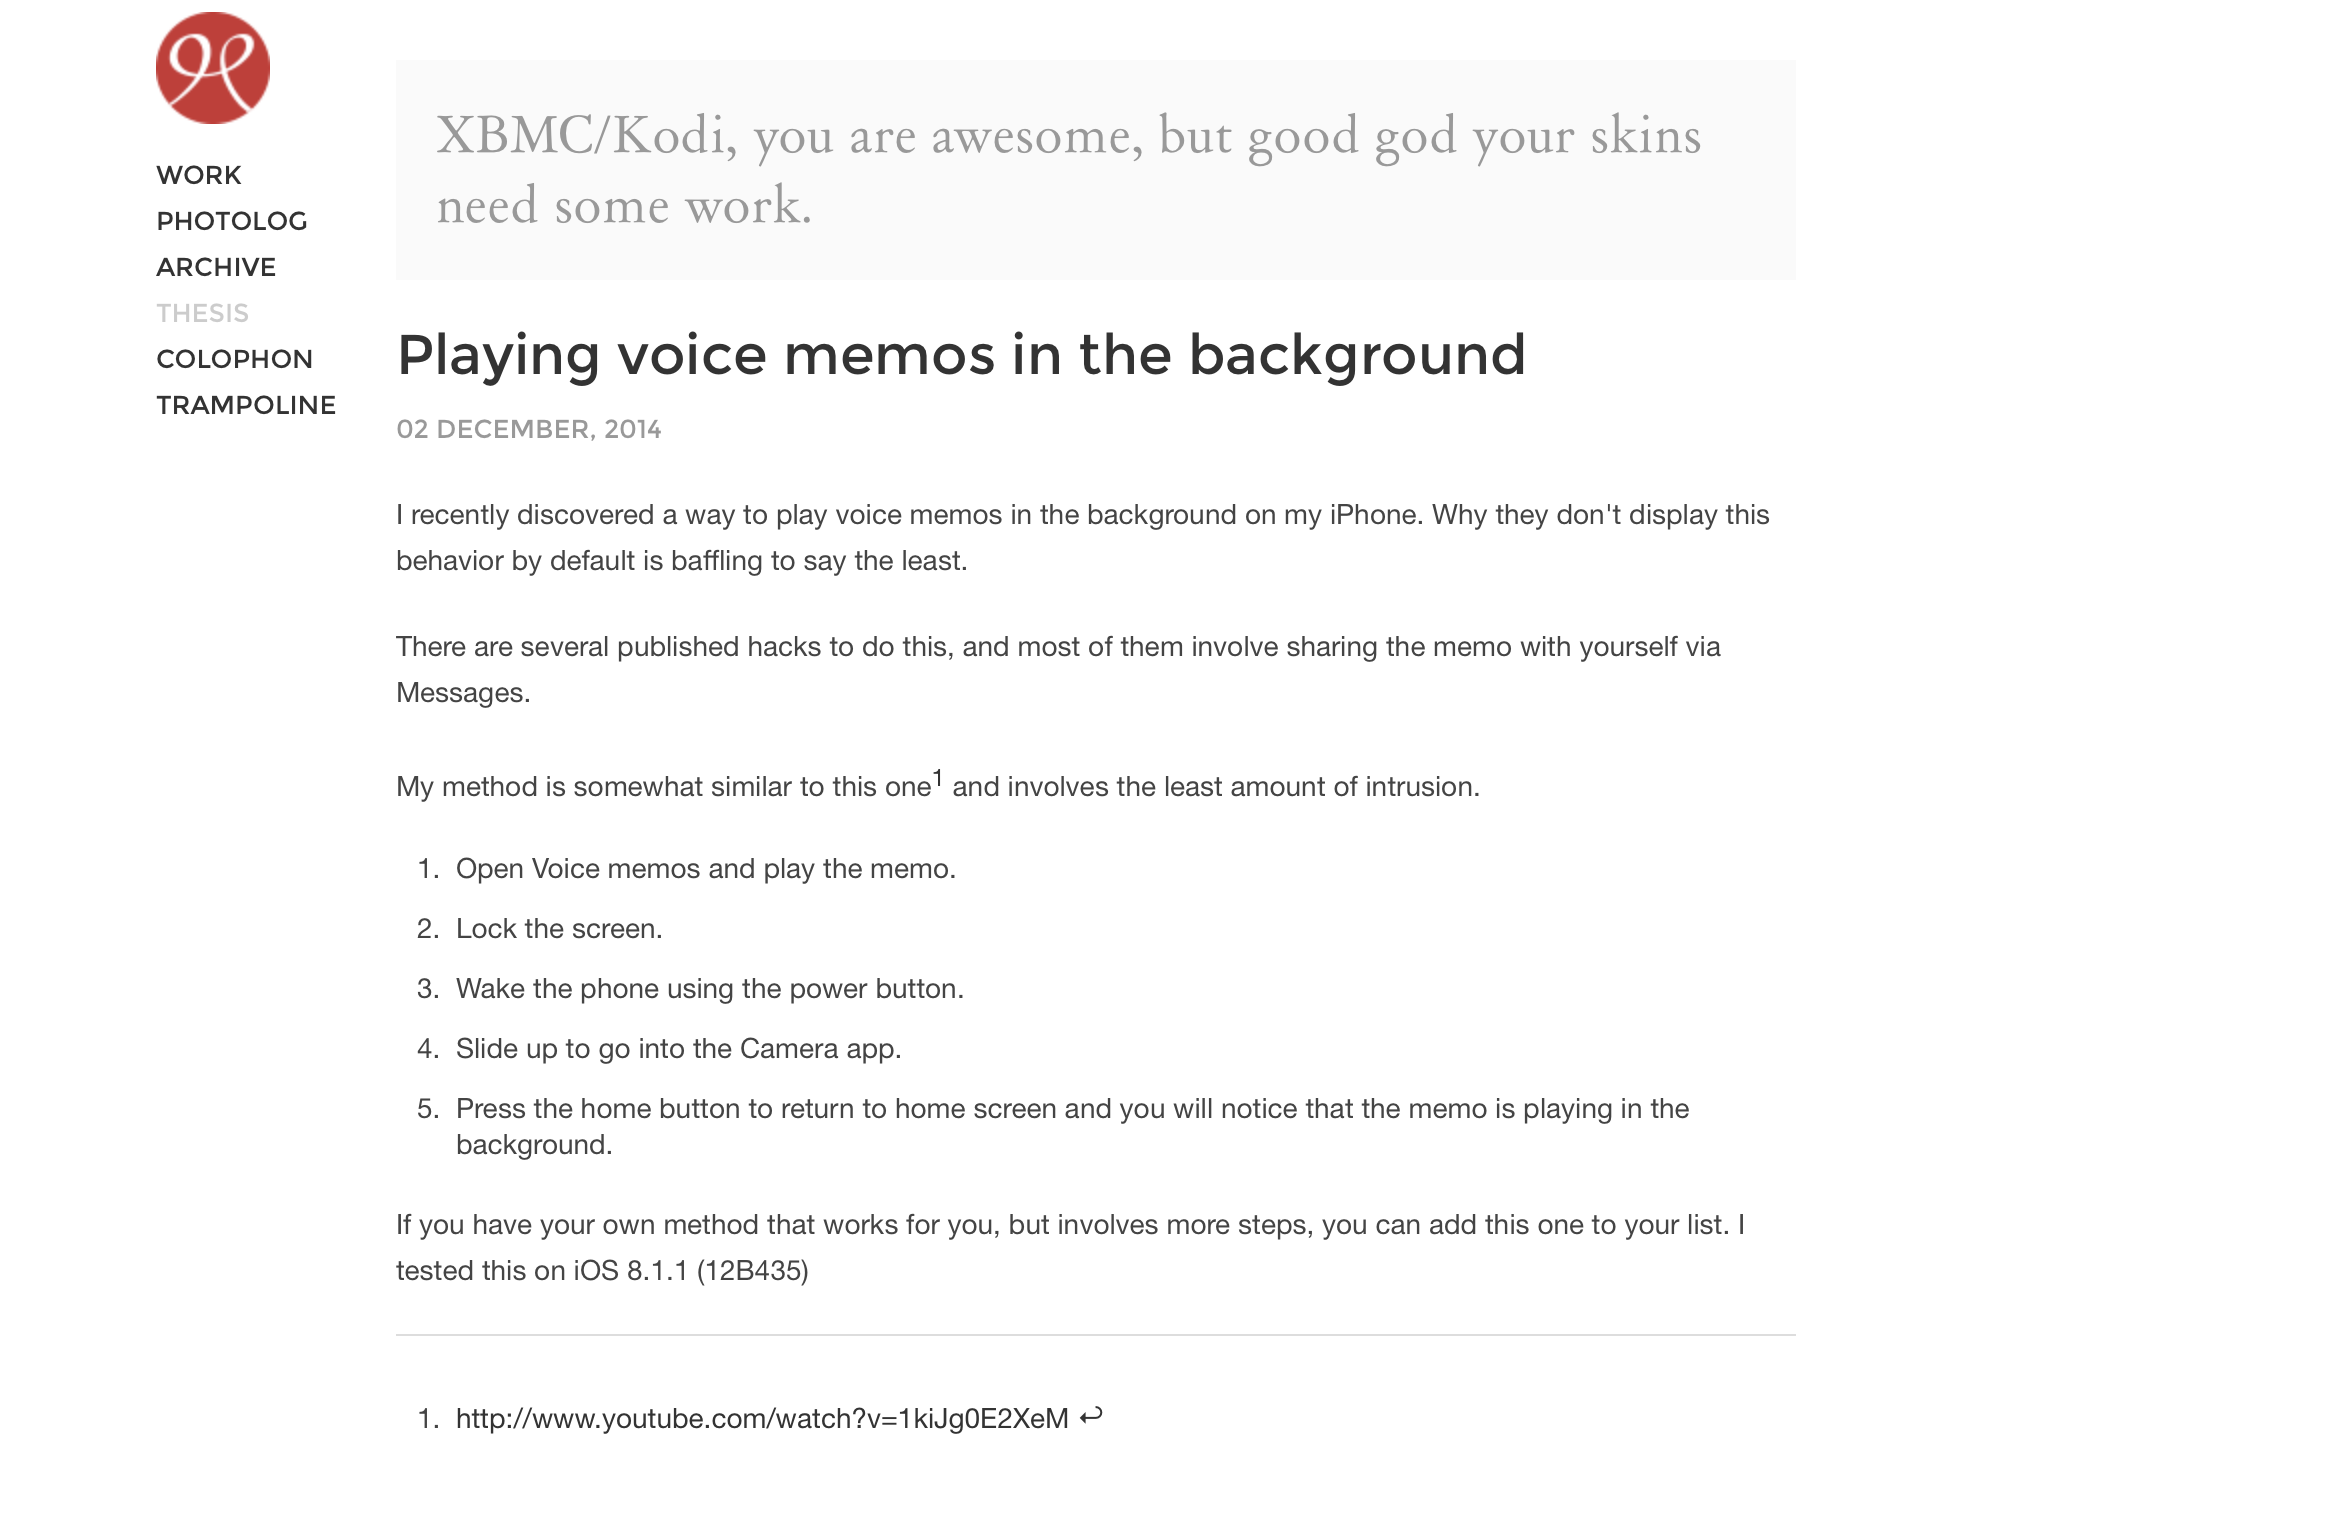Click the "Open Voice memos" list step

(705, 869)
